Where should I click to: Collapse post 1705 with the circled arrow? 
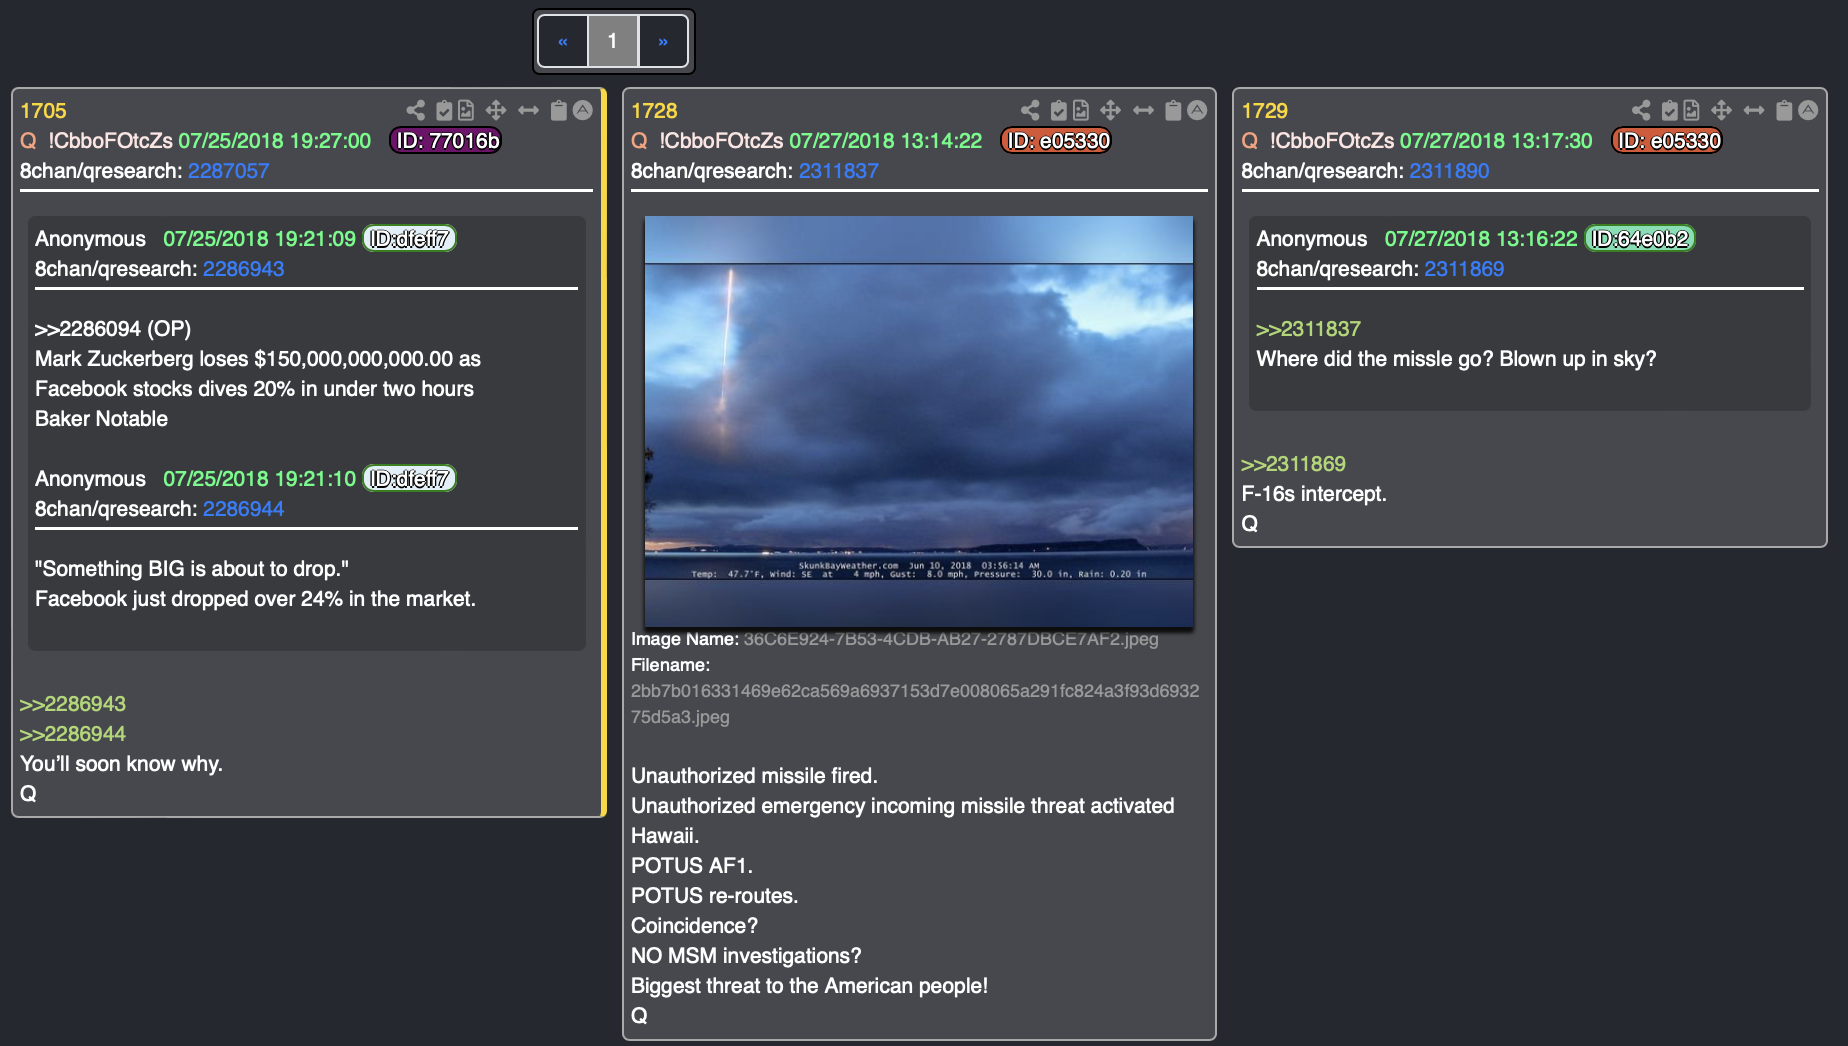[583, 110]
